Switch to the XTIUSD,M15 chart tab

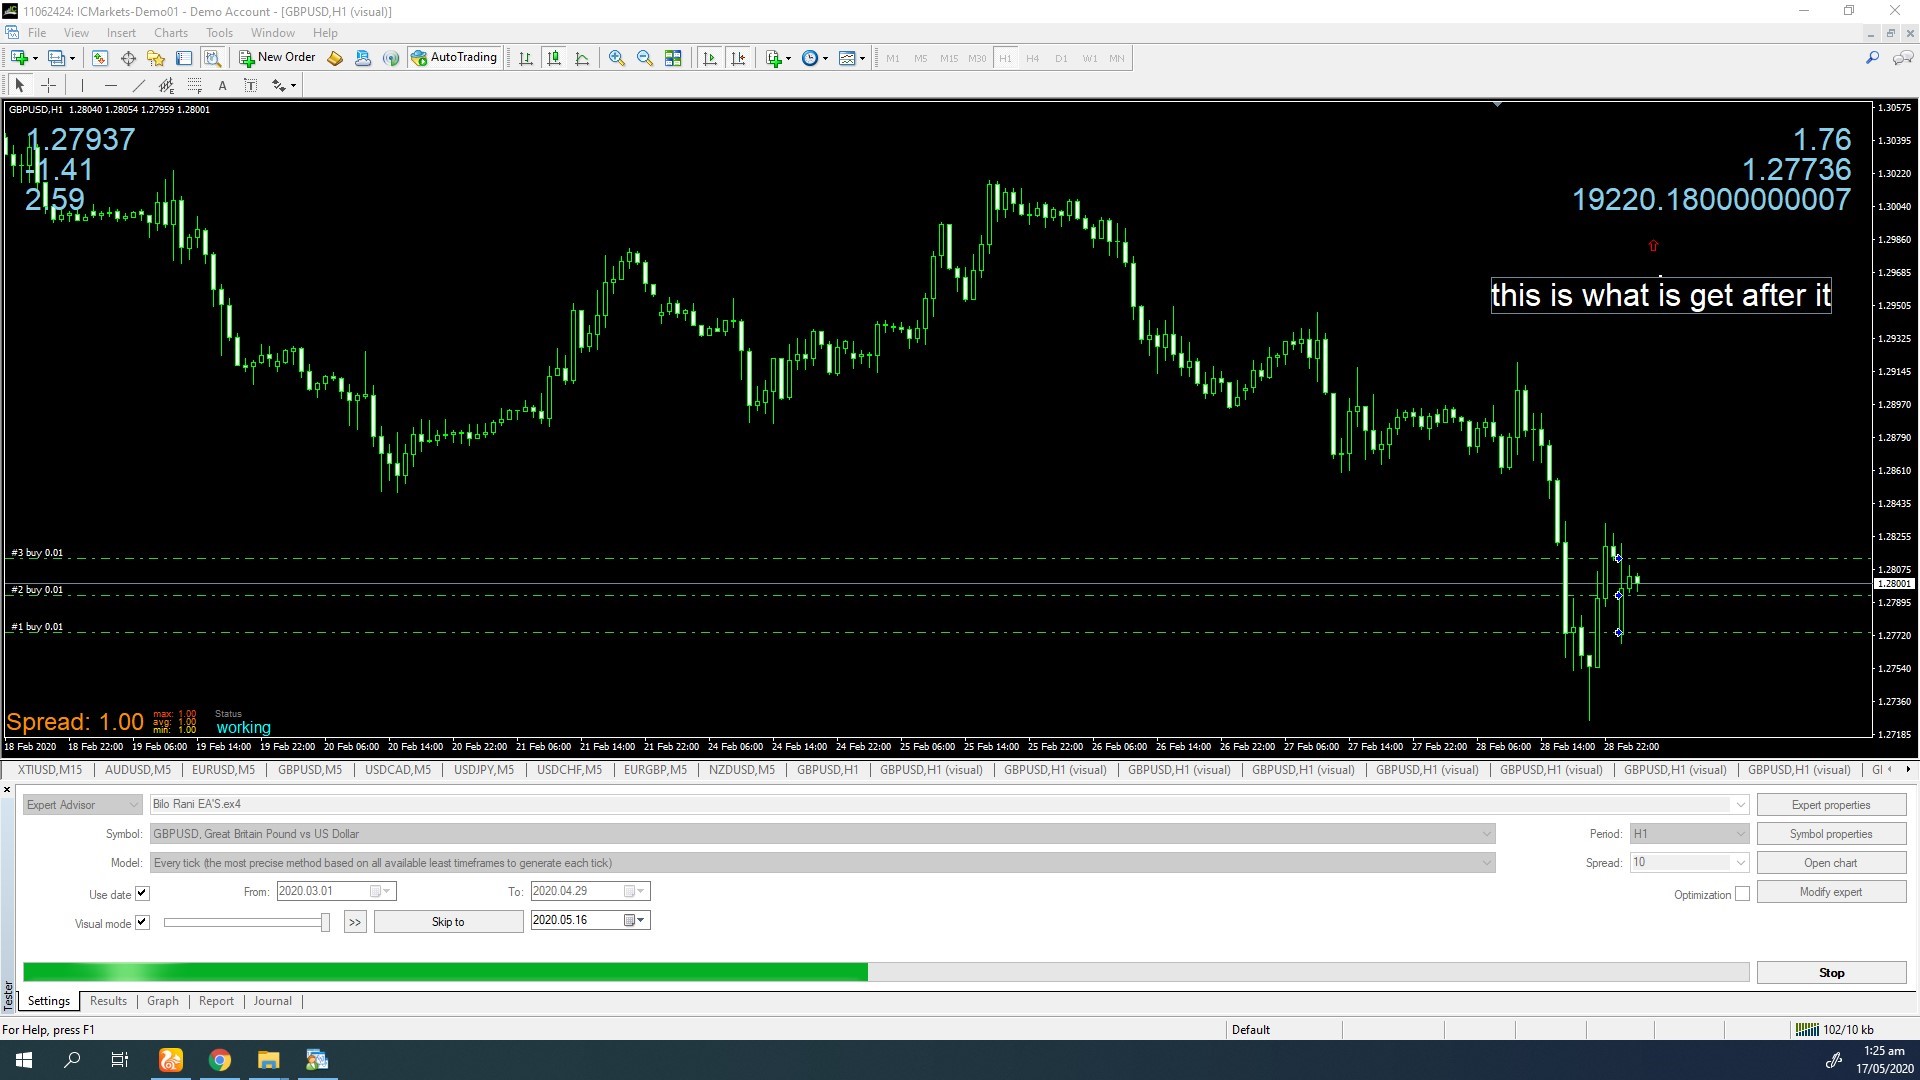pos(50,770)
